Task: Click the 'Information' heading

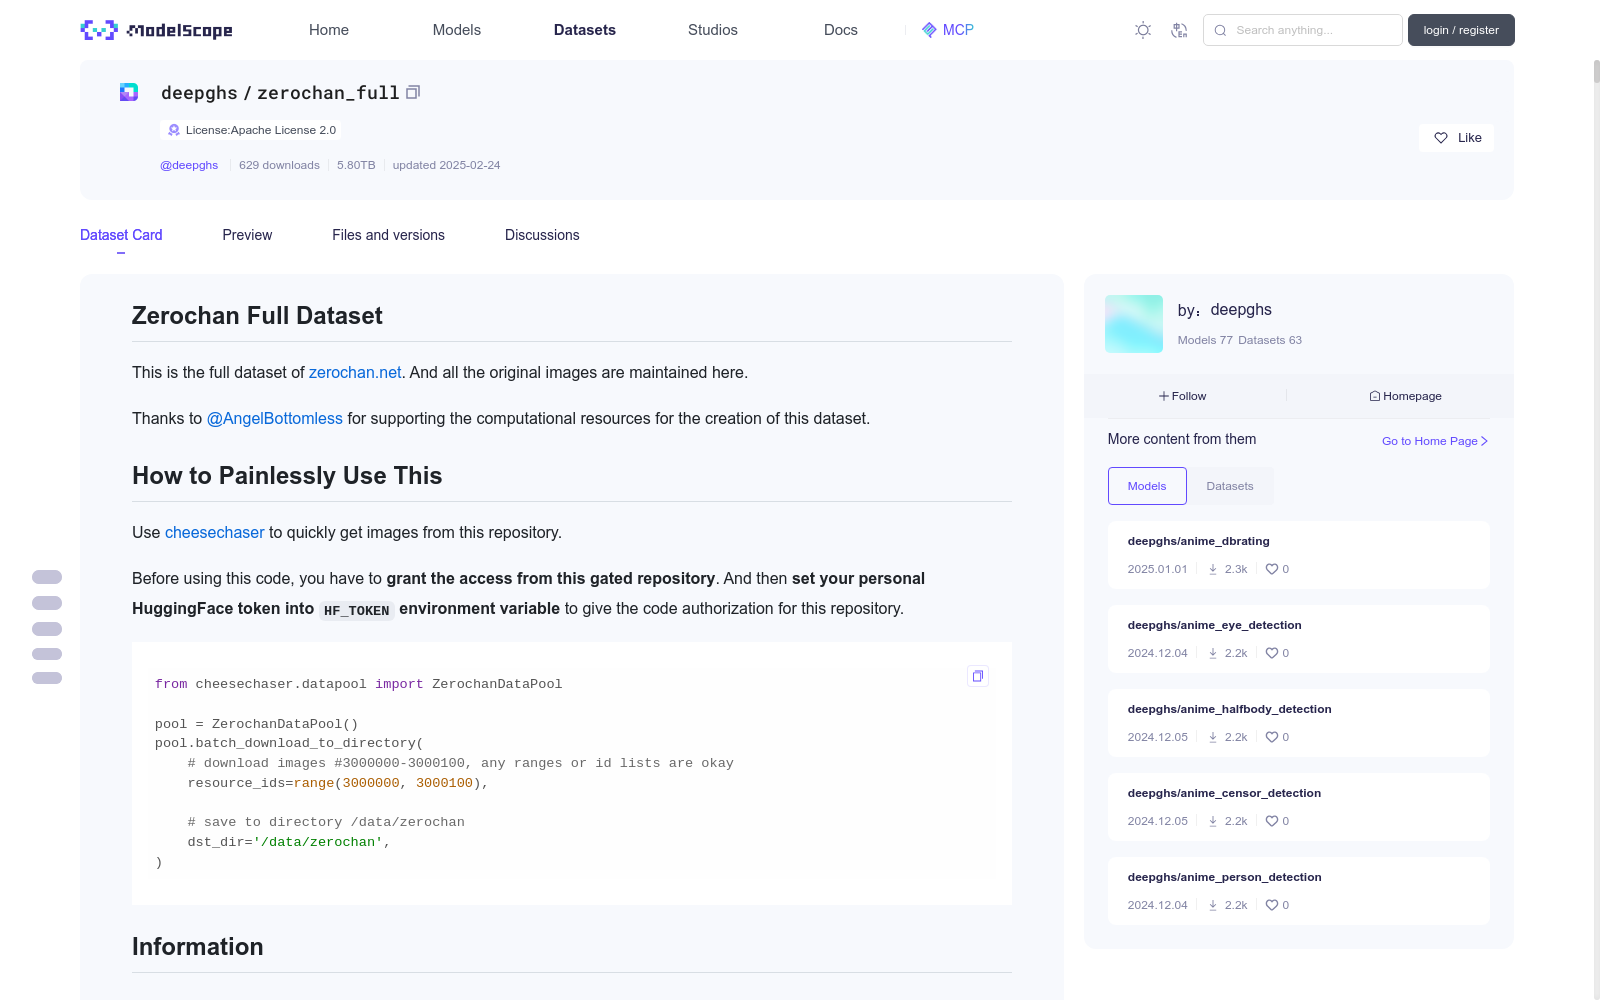Action: 198,947
